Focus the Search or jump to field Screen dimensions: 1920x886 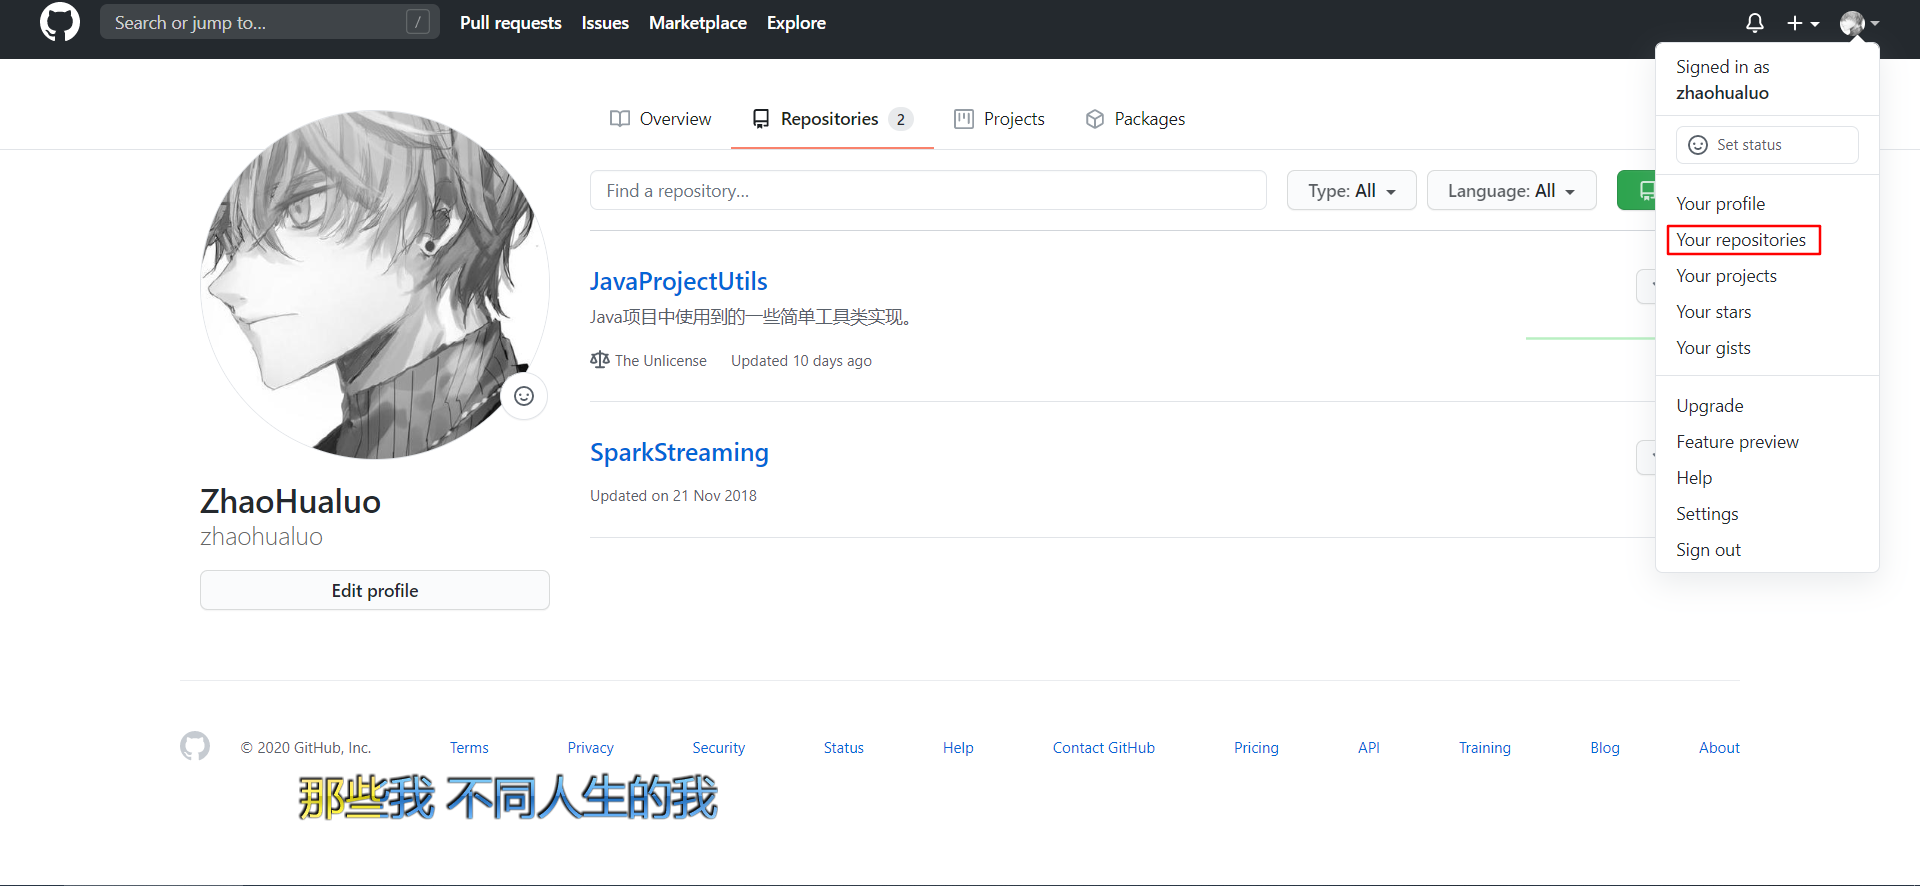[x=270, y=22]
